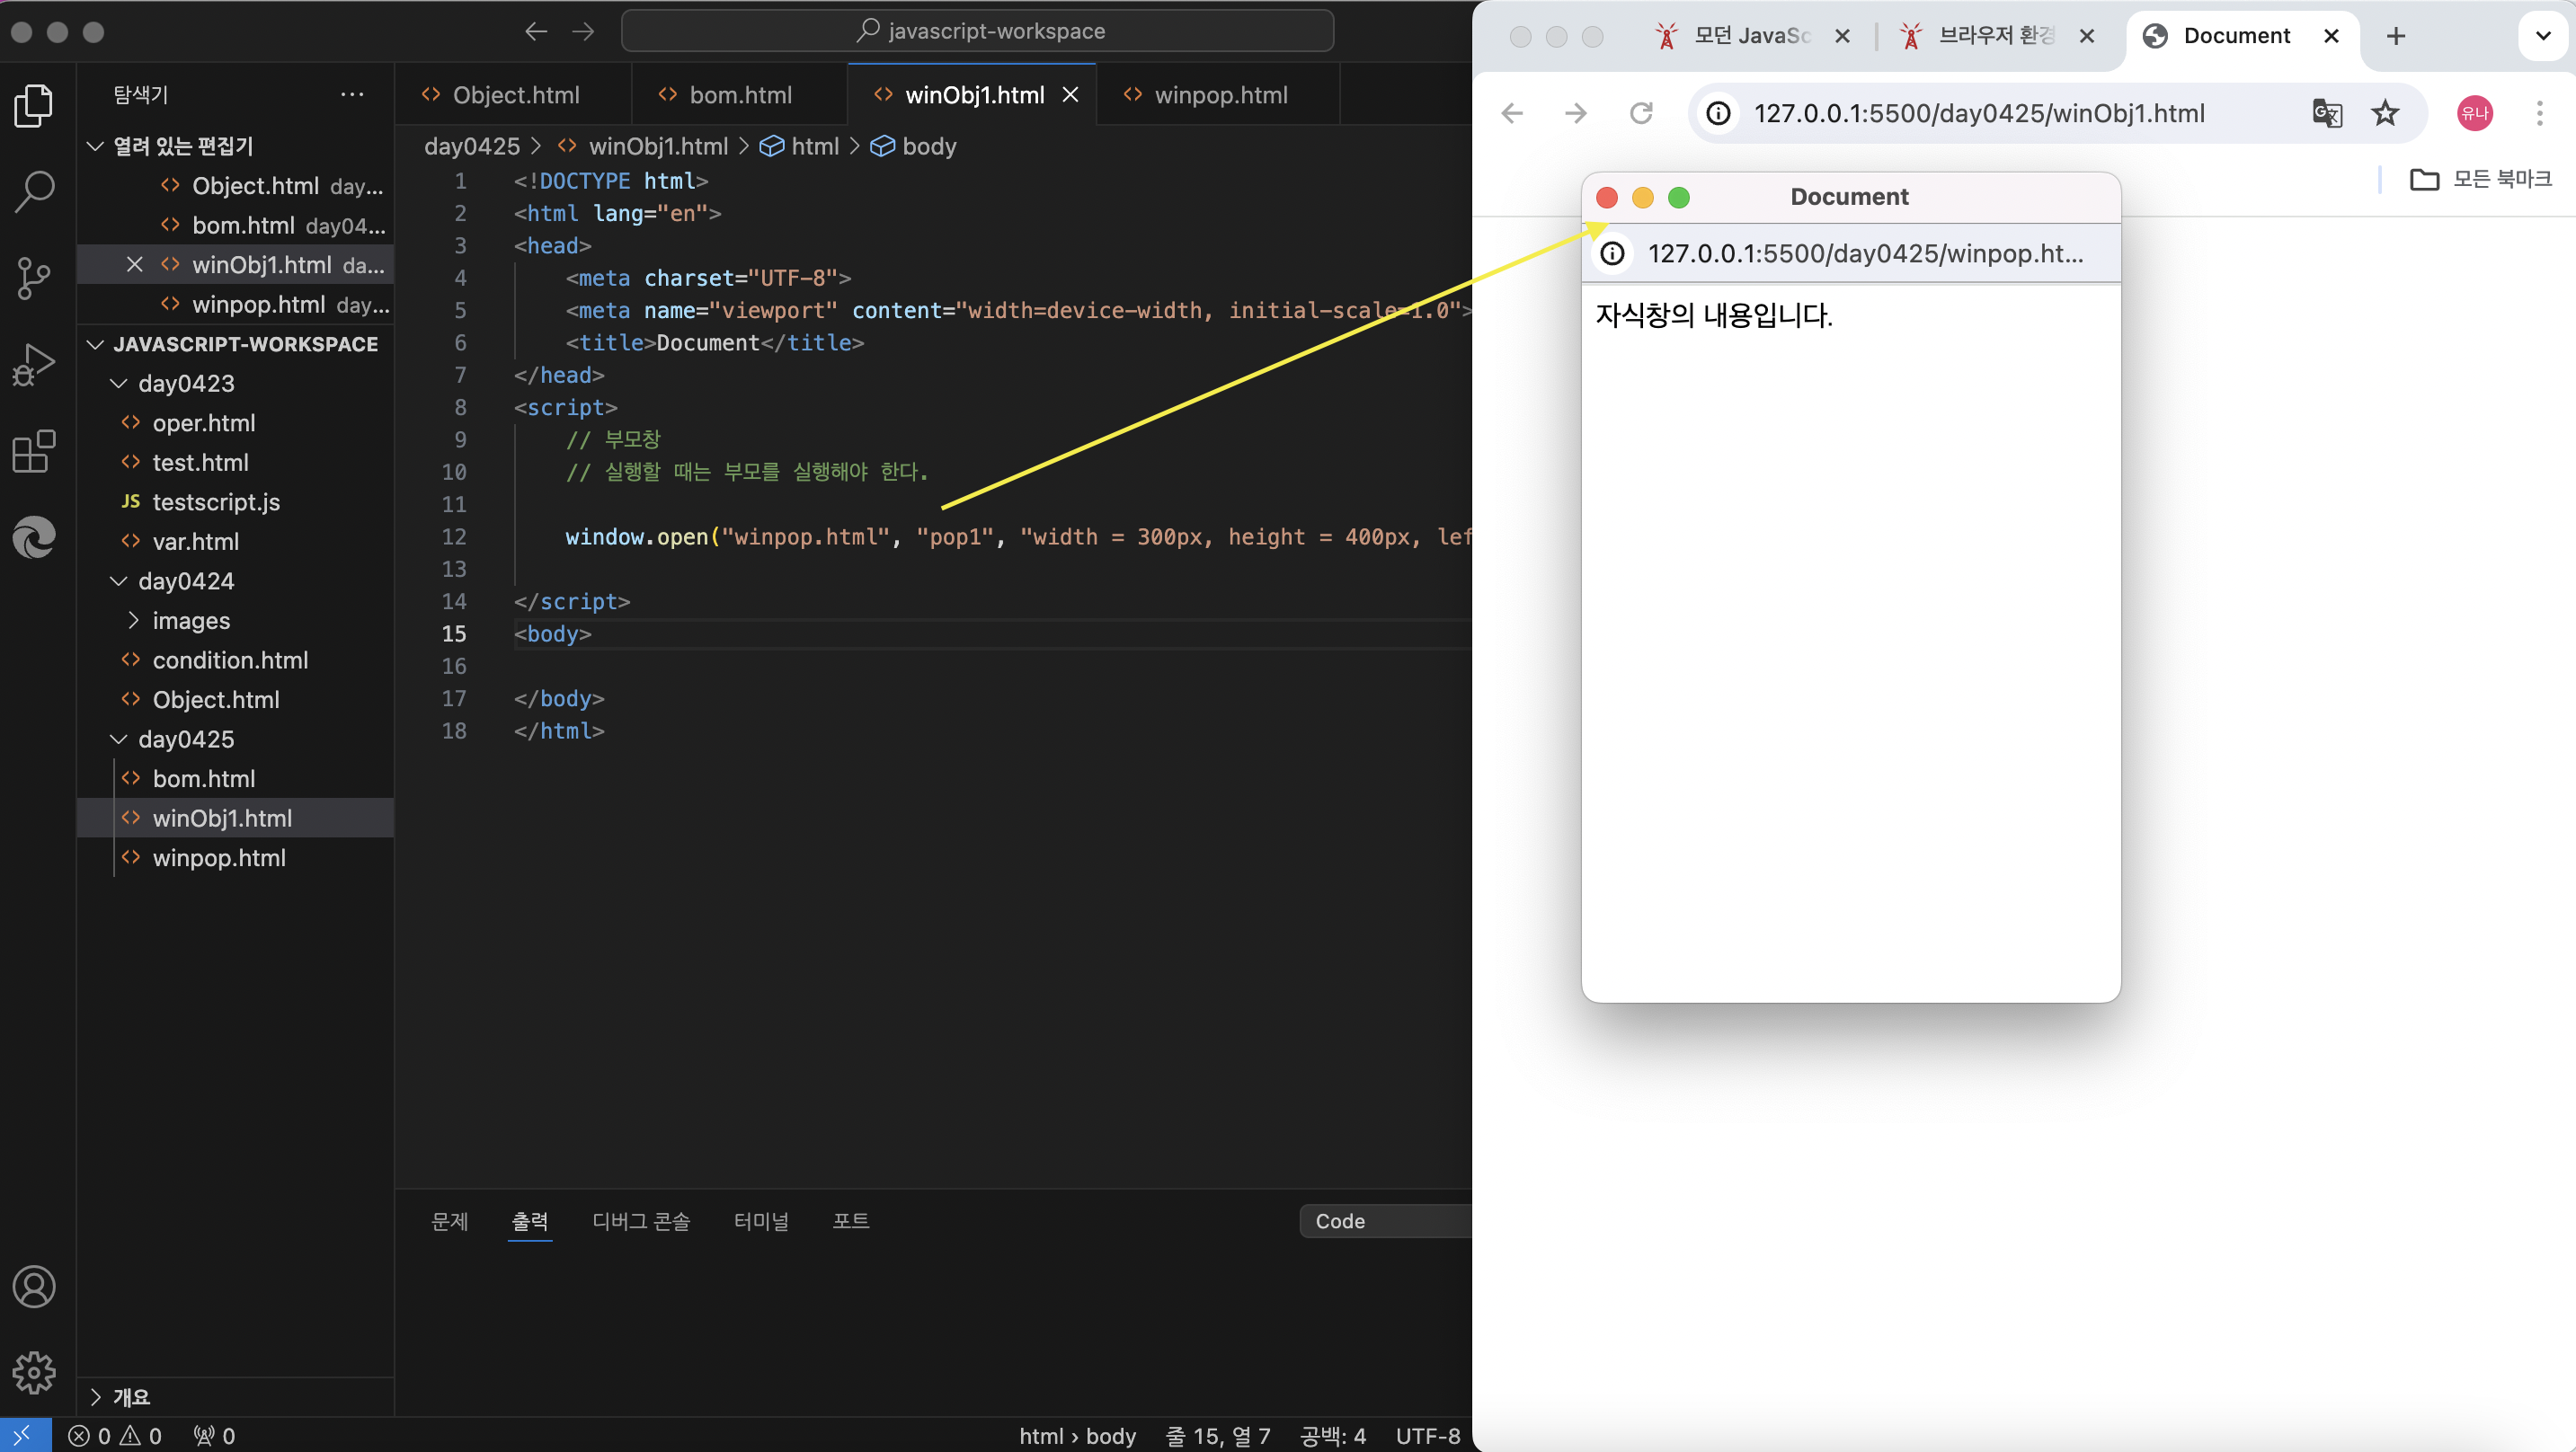Reload the browser page
2576x1452 pixels.
(x=1641, y=113)
